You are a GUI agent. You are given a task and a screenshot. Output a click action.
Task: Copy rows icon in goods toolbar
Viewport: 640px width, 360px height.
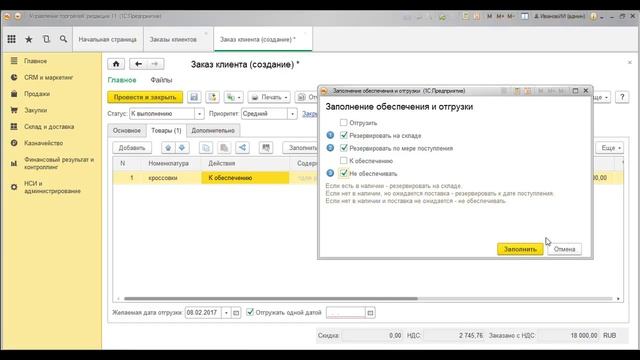(206, 148)
